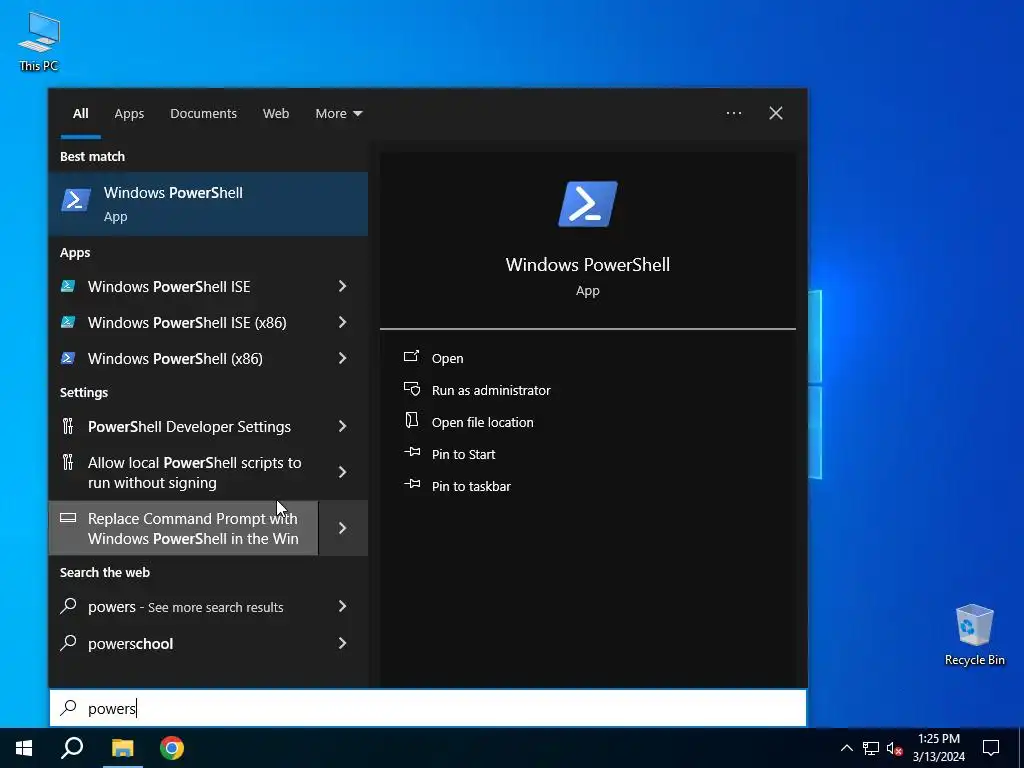
Task: Expand the powerschool suggestion arrow
Action: click(342, 643)
